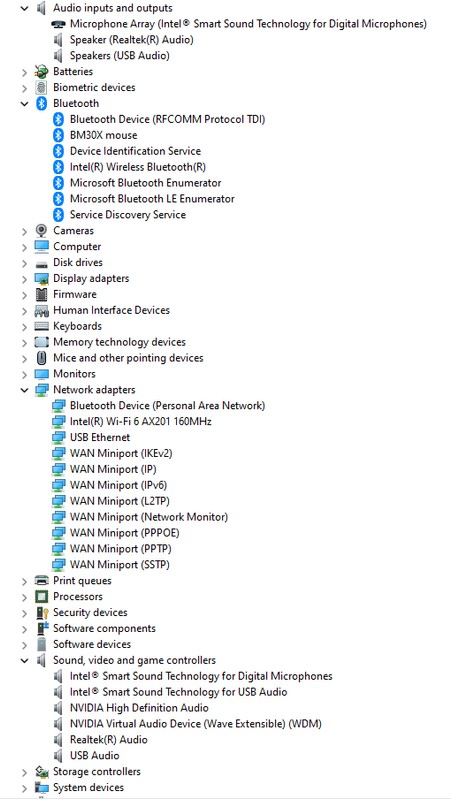Select WAN Miniport (IPv6) adapter
451x799 pixels.
click(x=118, y=486)
